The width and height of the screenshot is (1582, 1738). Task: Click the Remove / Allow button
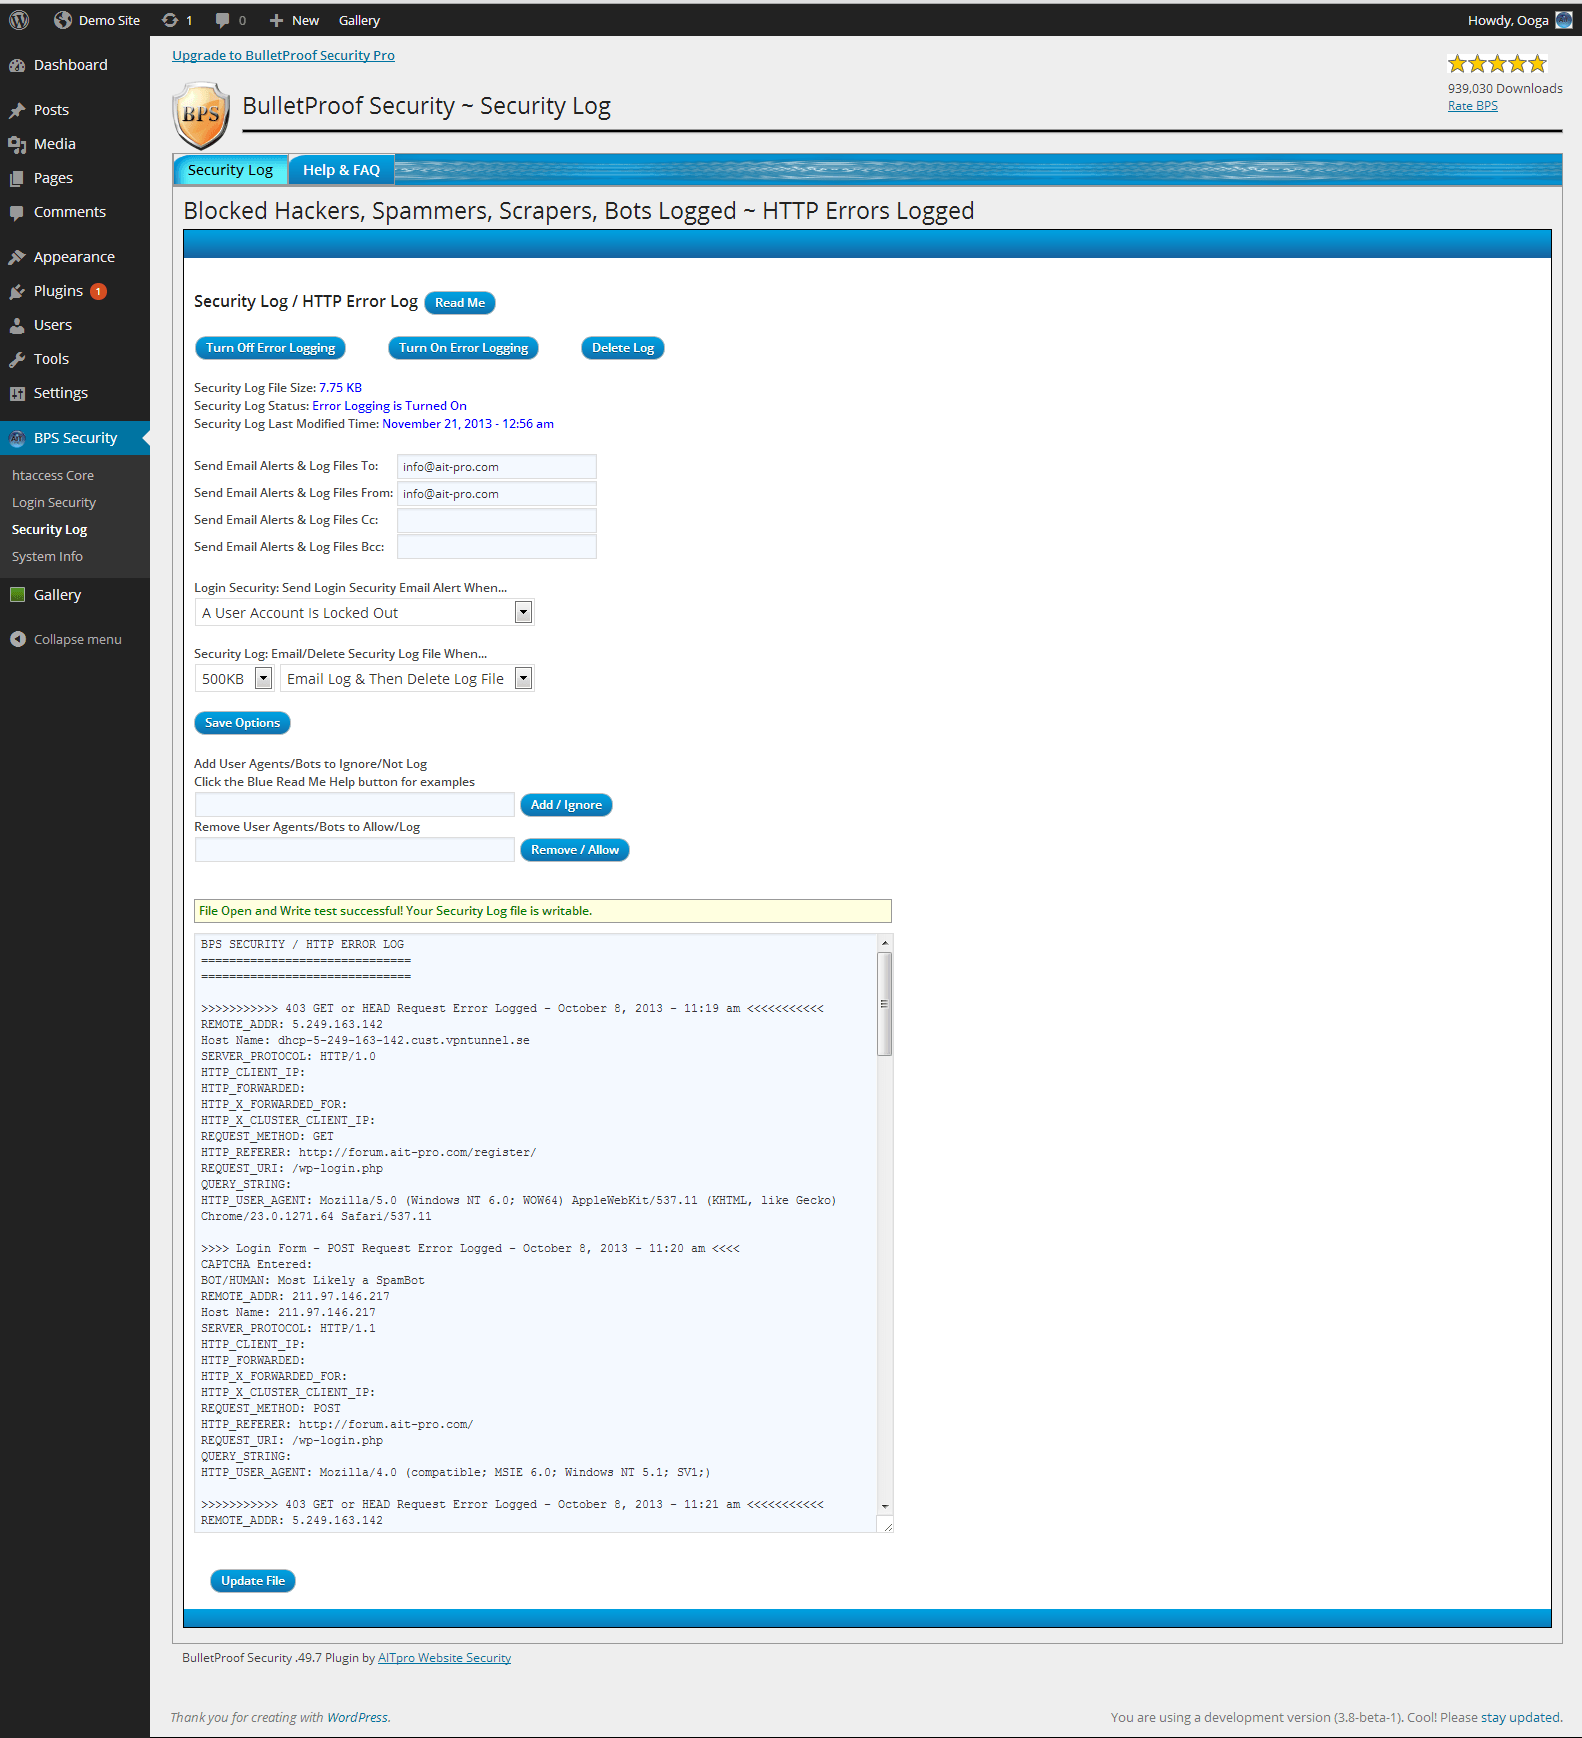click(x=575, y=850)
